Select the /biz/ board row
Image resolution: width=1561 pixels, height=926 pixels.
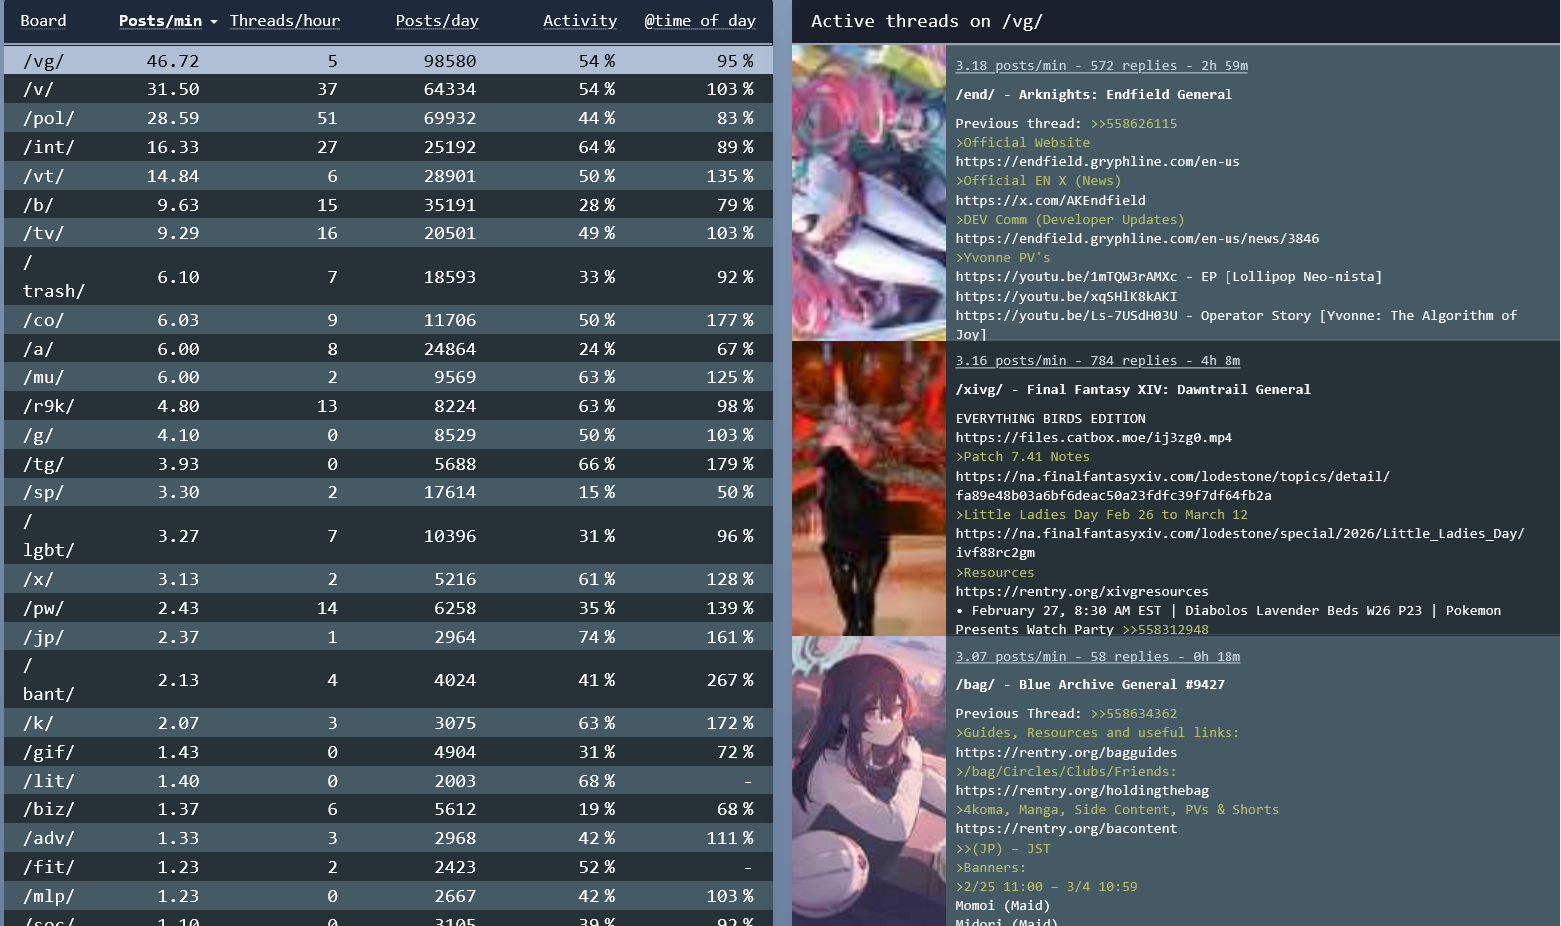[x=388, y=809]
